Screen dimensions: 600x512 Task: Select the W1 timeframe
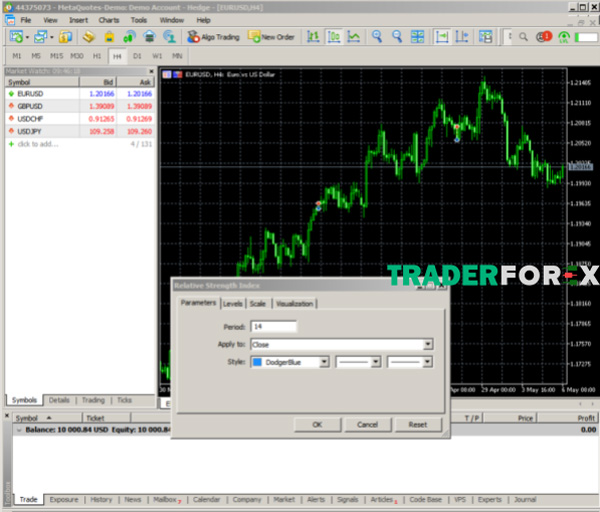coord(157,56)
